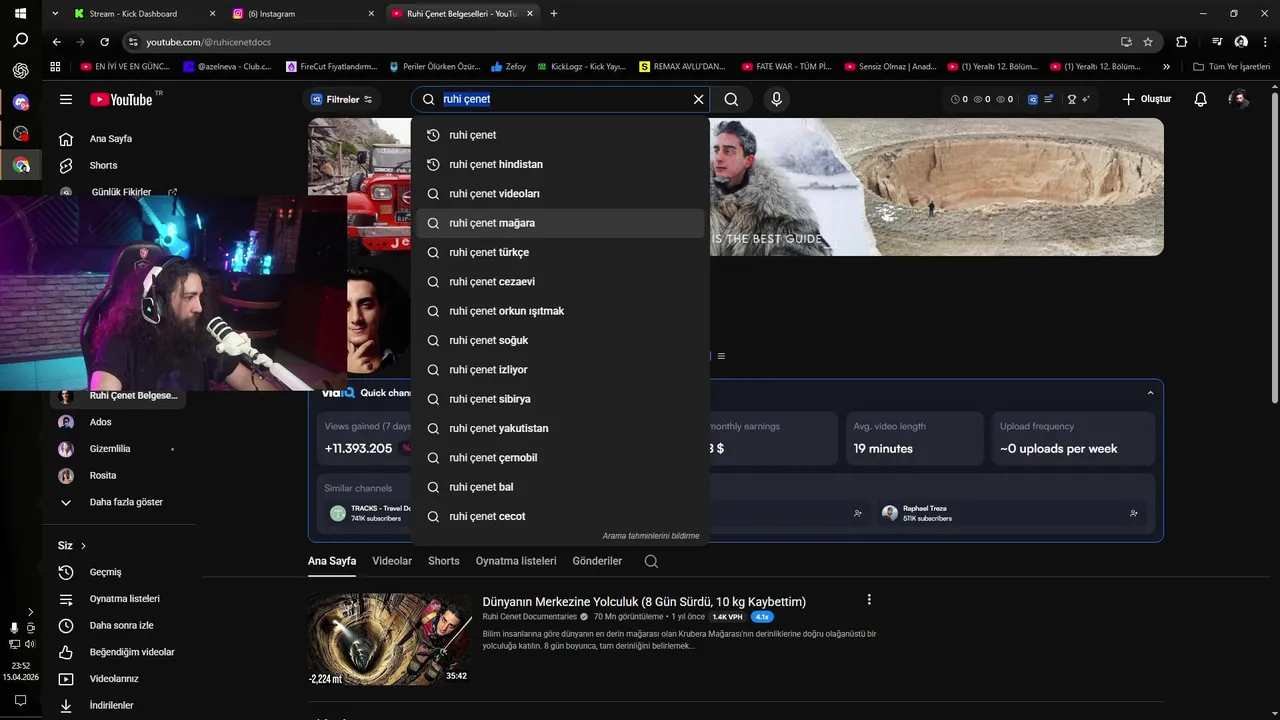Switch to the Oynatma listeleri channel tab

click(516, 561)
